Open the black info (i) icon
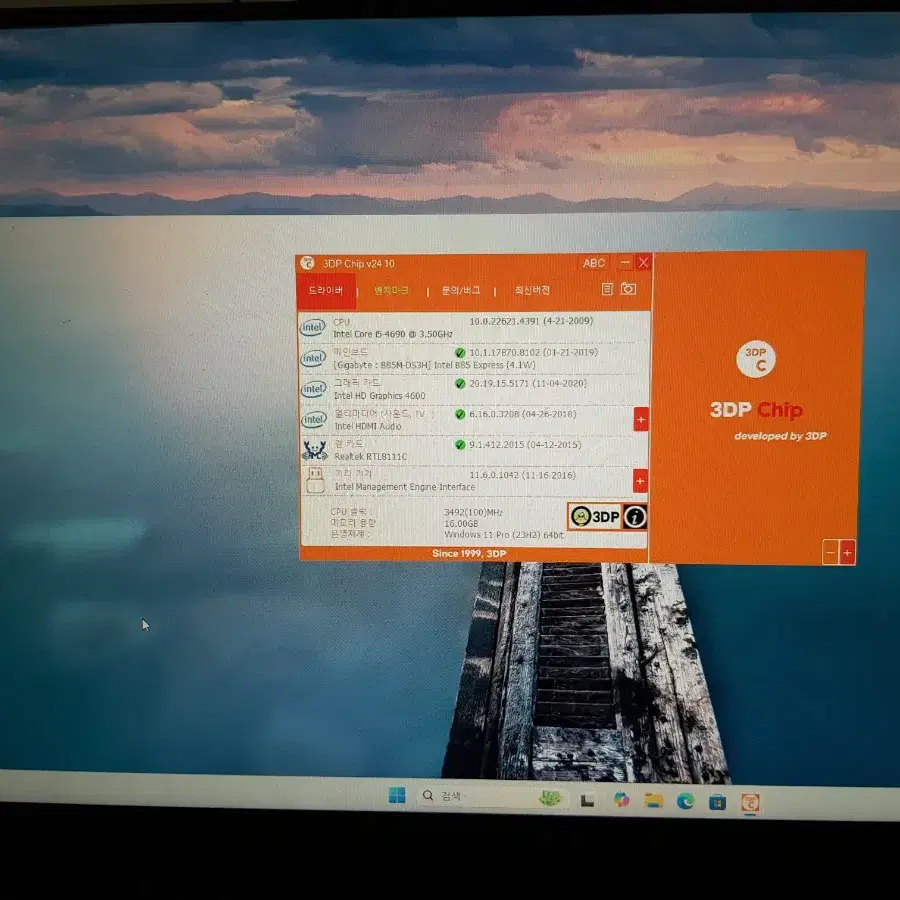Image resolution: width=900 pixels, height=900 pixels. click(x=635, y=517)
